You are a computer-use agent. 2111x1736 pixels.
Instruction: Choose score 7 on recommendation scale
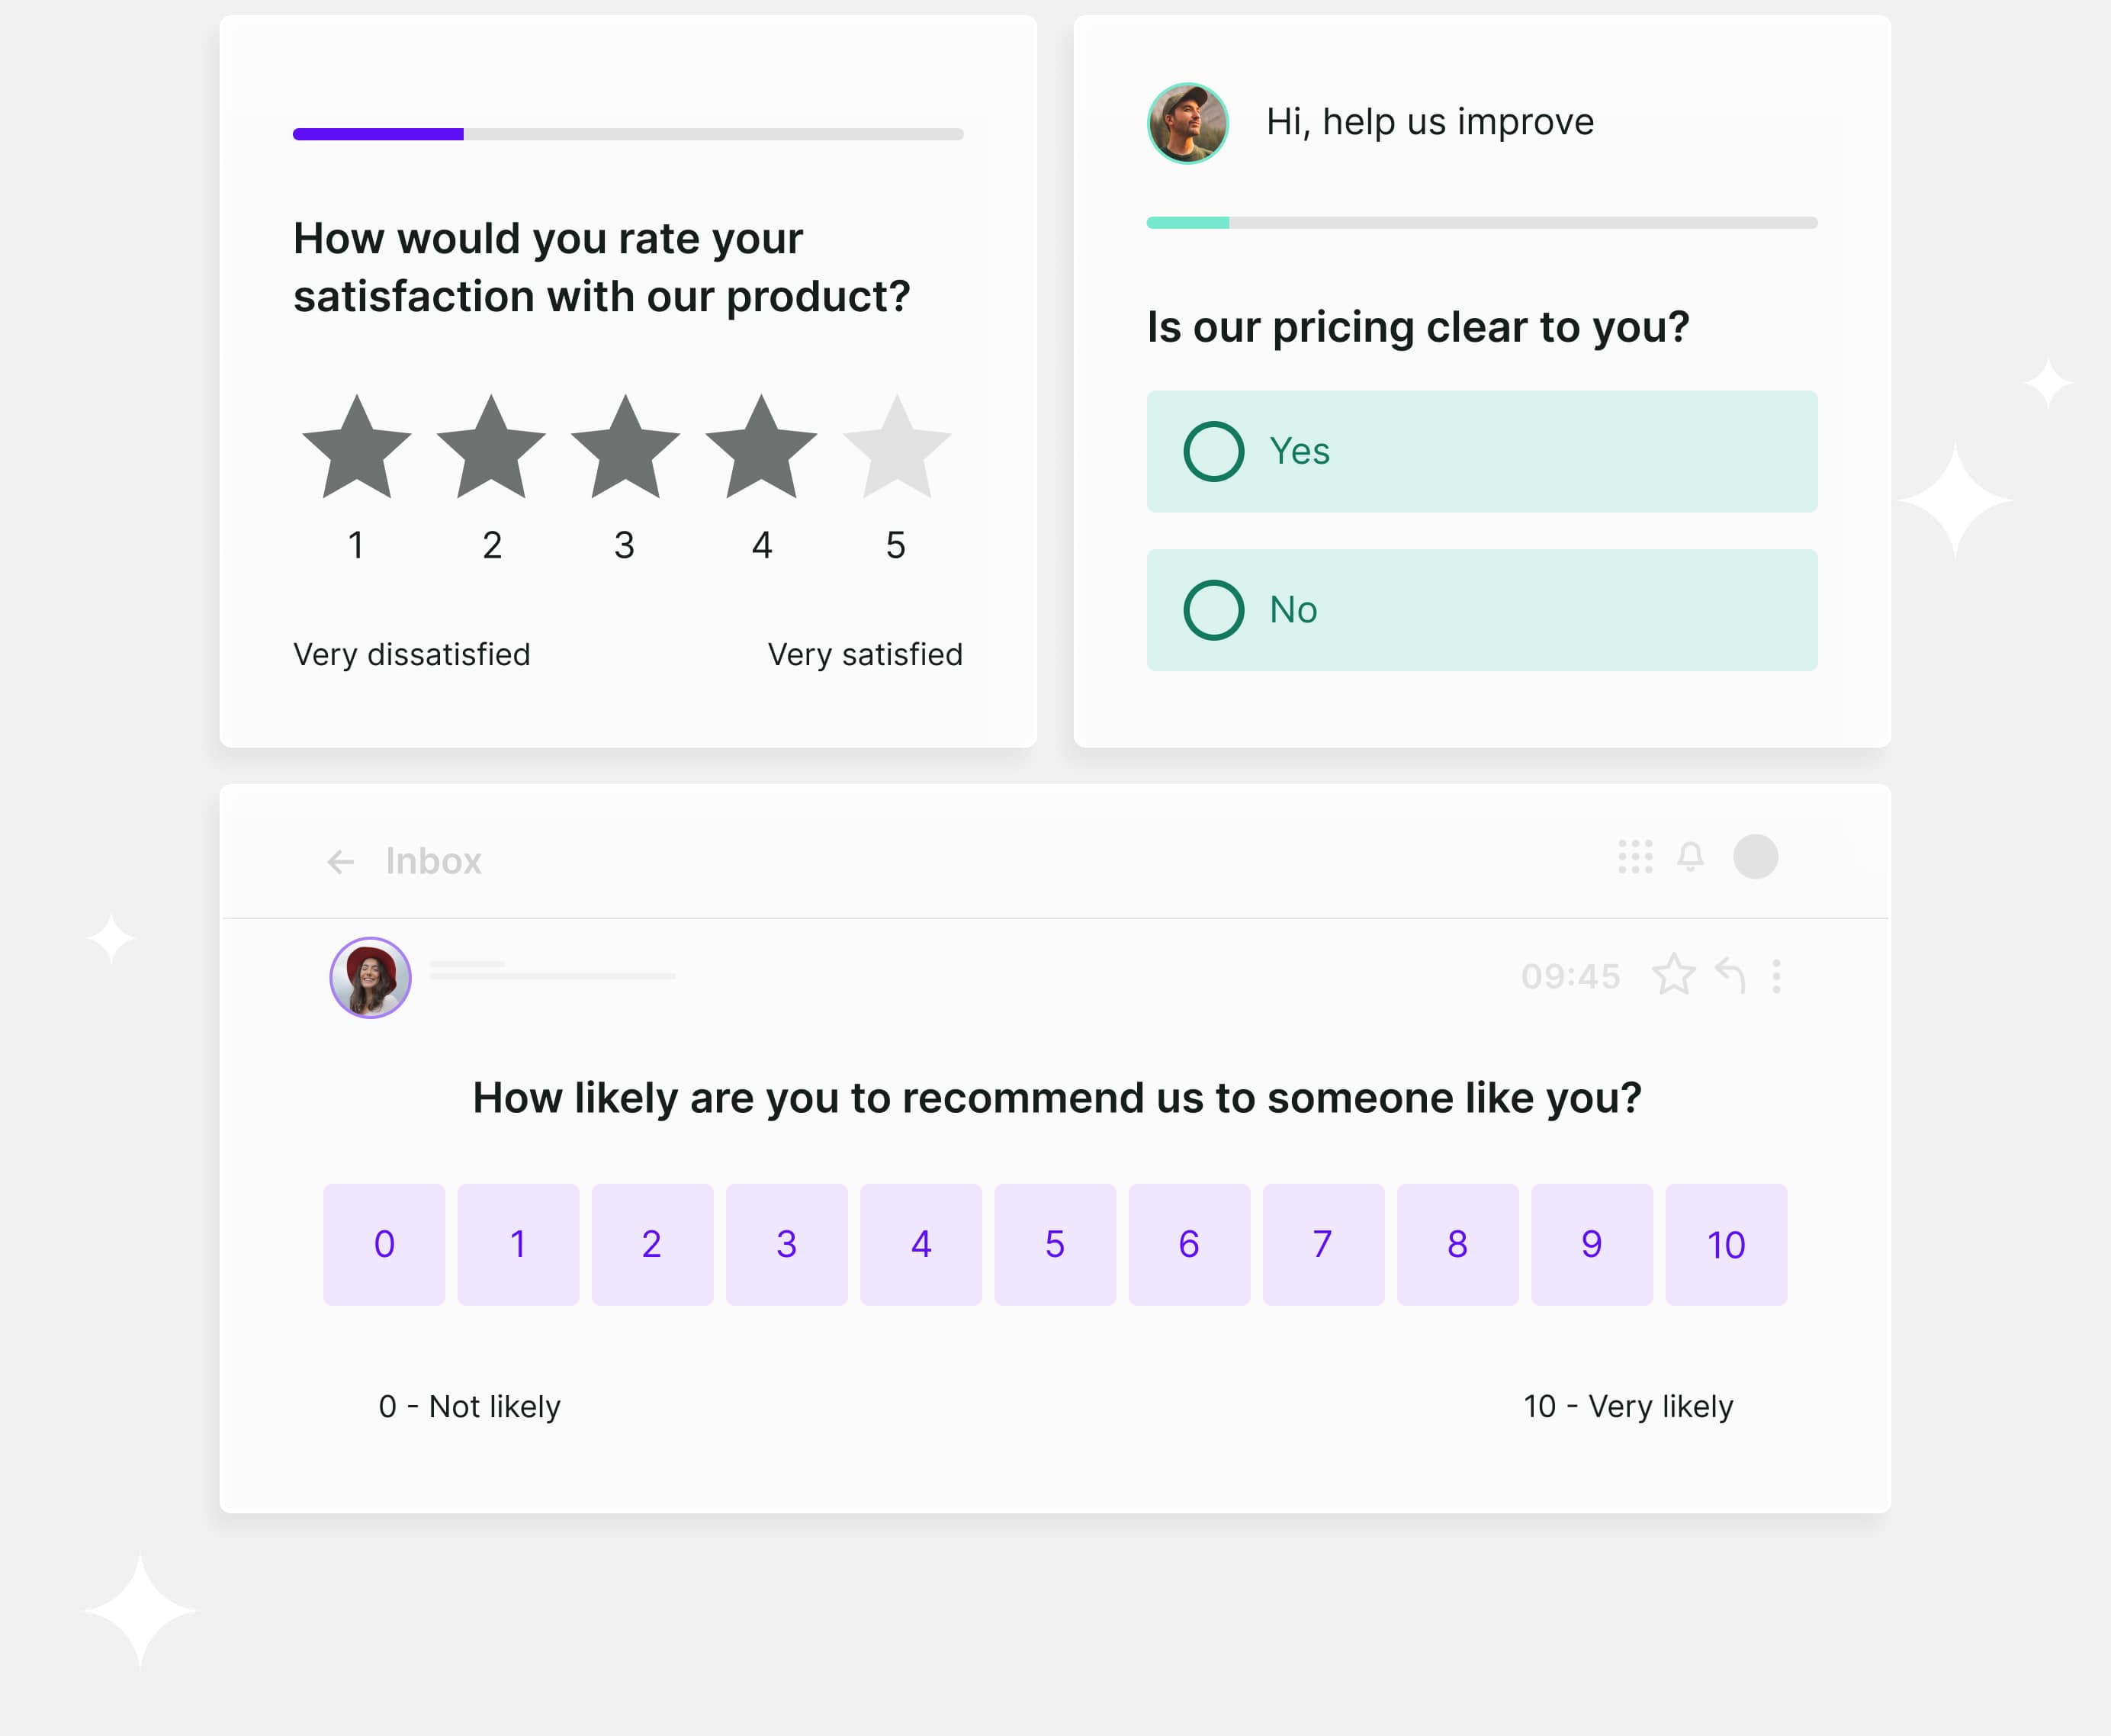coord(1323,1244)
